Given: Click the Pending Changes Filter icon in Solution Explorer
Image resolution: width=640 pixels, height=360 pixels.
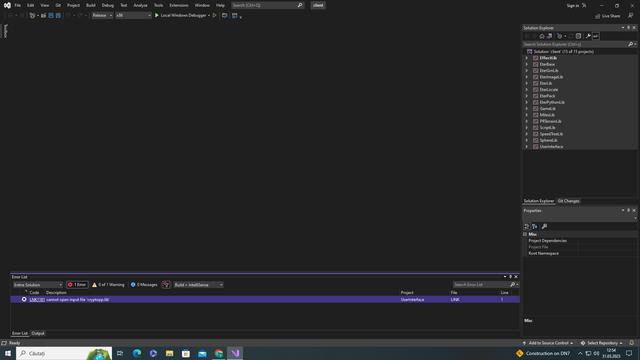Looking at the screenshot, I should coord(560,36).
